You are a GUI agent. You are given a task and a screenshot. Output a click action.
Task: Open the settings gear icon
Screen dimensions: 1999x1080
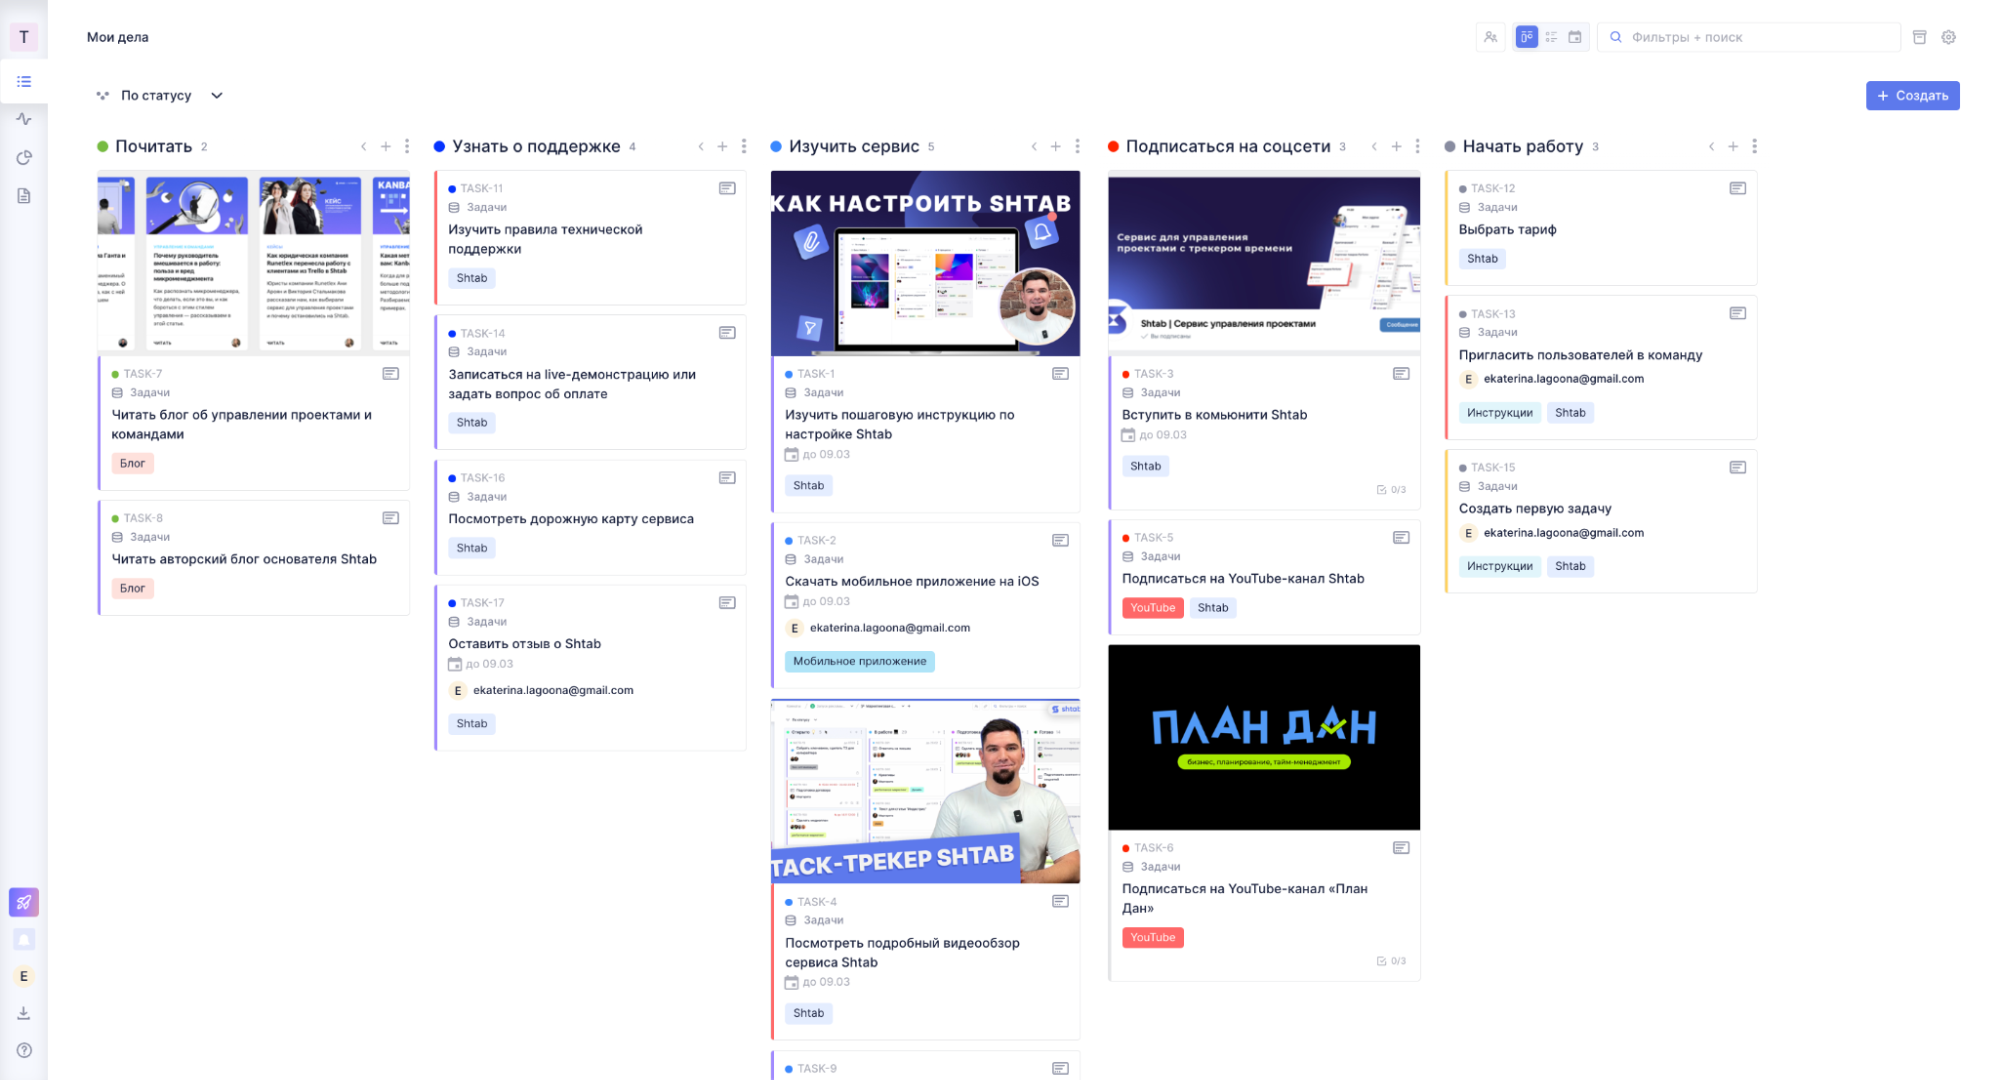(1948, 37)
